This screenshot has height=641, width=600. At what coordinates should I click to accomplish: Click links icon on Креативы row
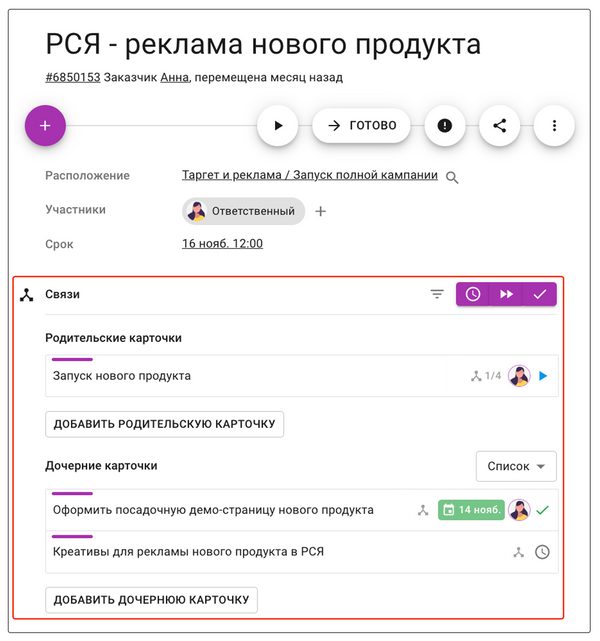[x=519, y=552]
